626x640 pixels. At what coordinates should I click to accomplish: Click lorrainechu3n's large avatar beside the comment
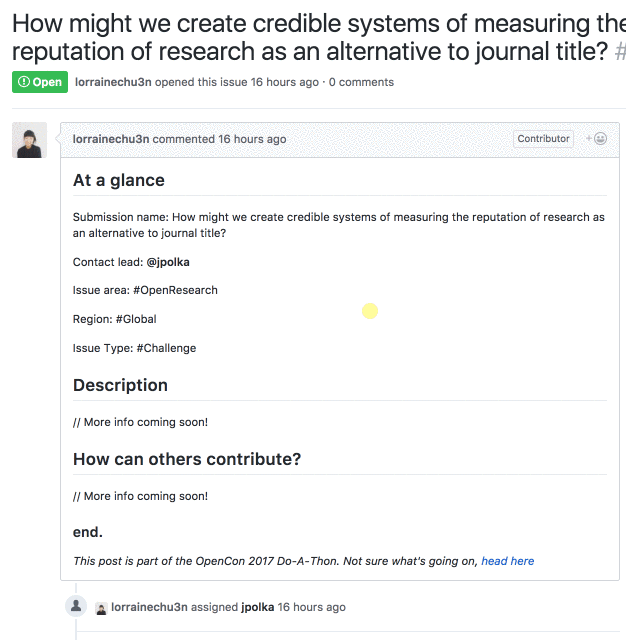(29, 140)
